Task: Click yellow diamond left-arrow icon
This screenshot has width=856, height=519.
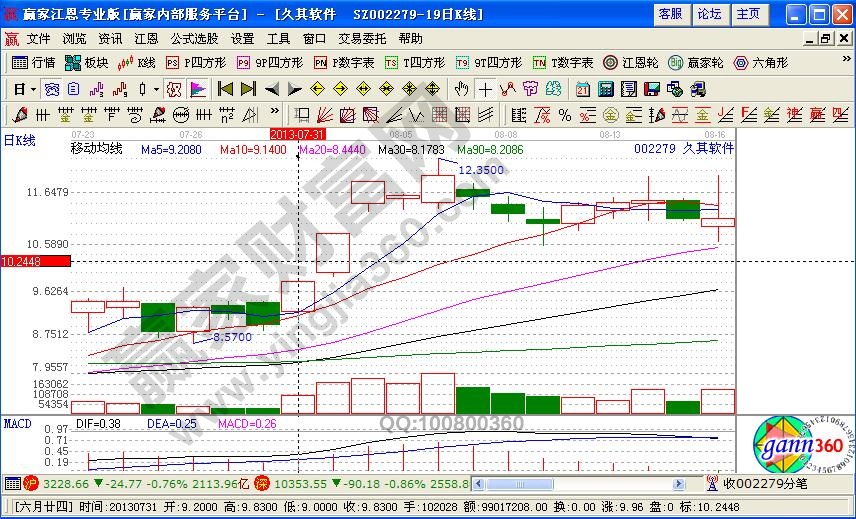Action: click(x=317, y=89)
